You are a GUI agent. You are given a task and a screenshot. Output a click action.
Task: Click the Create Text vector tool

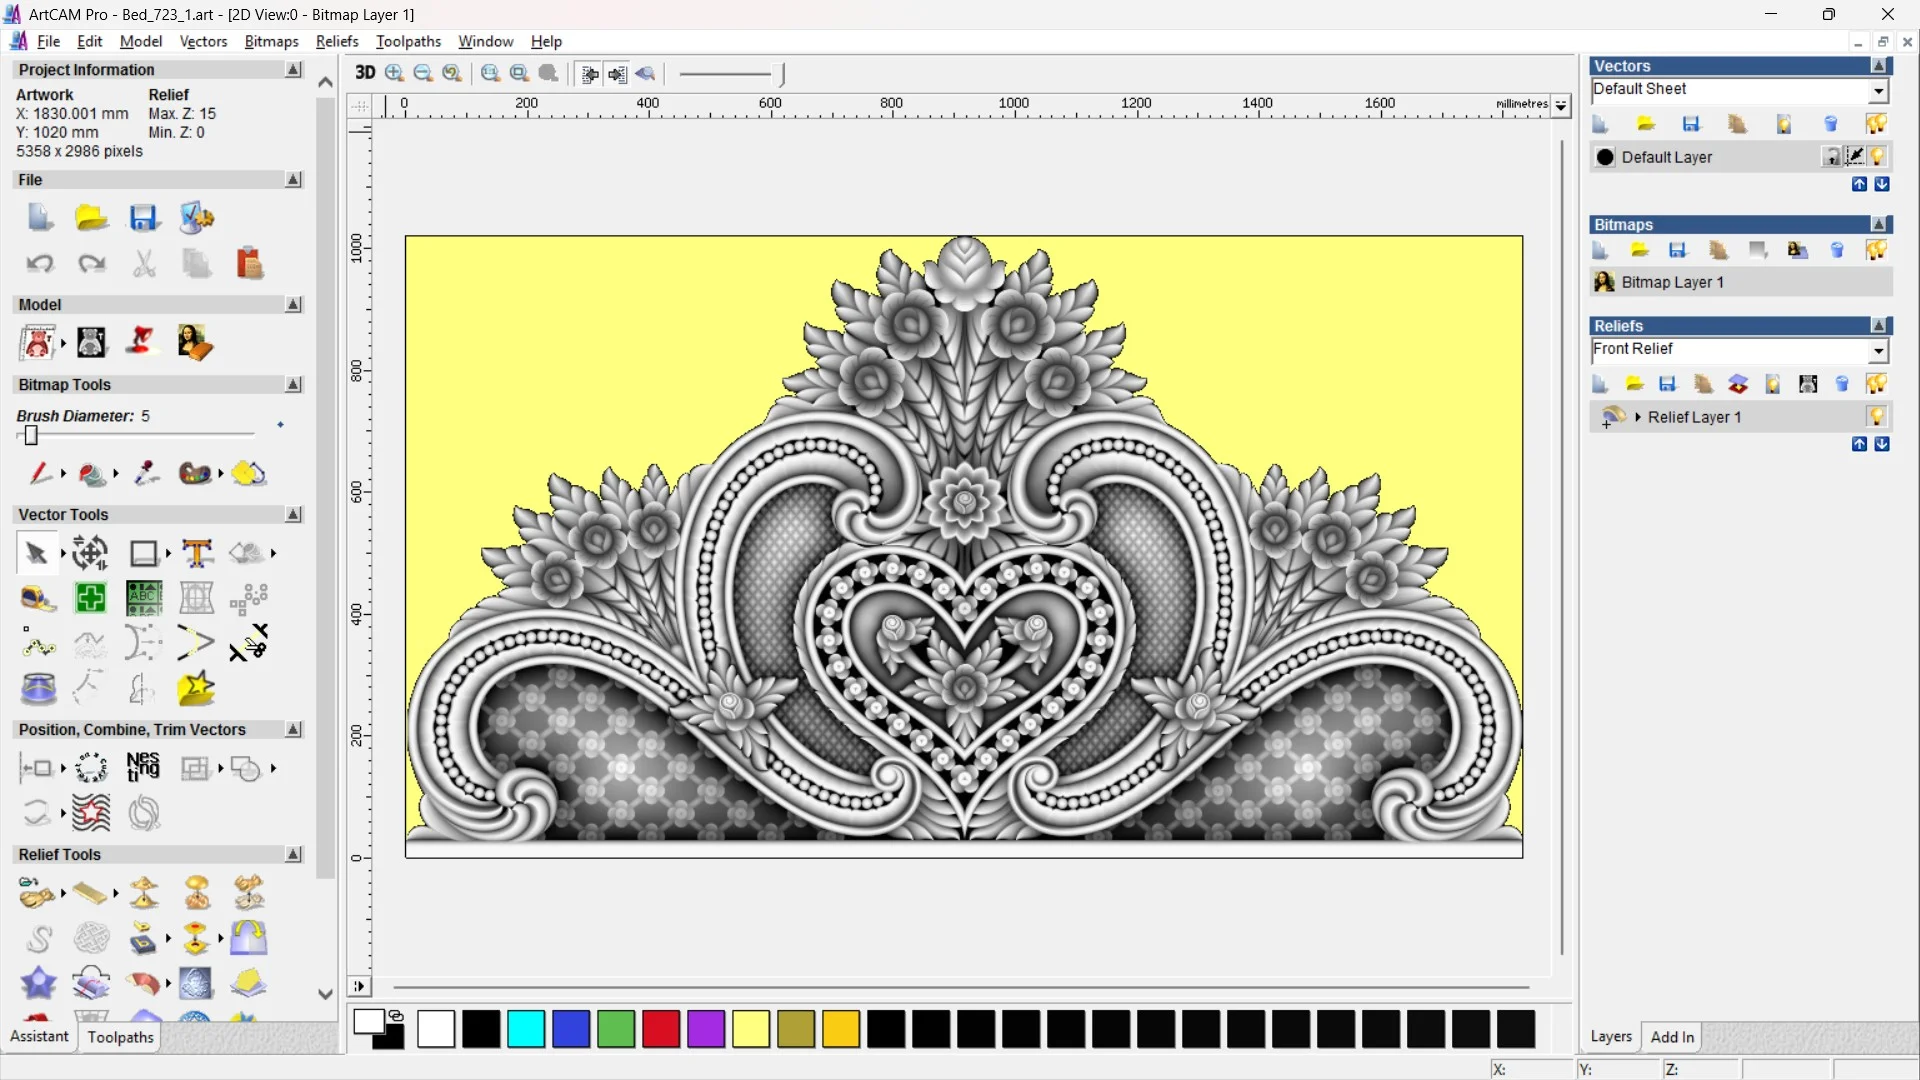click(x=197, y=553)
